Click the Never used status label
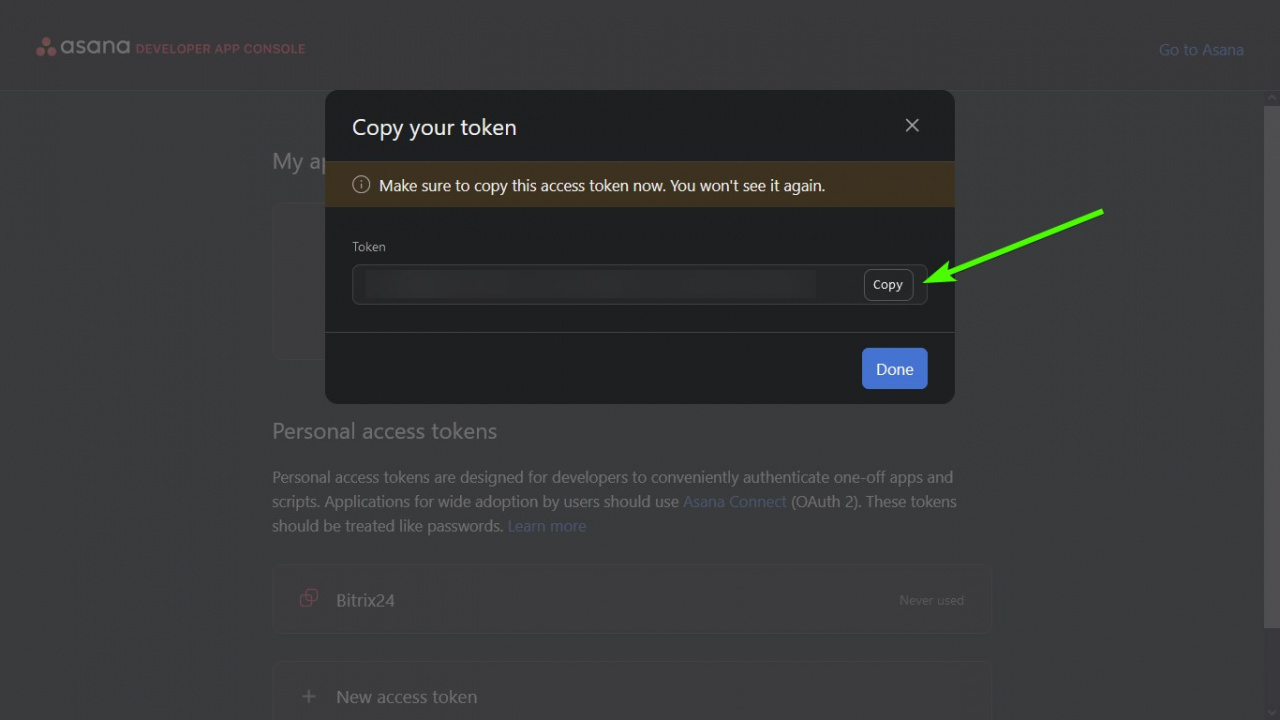The height and width of the screenshot is (720, 1280). (931, 600)
